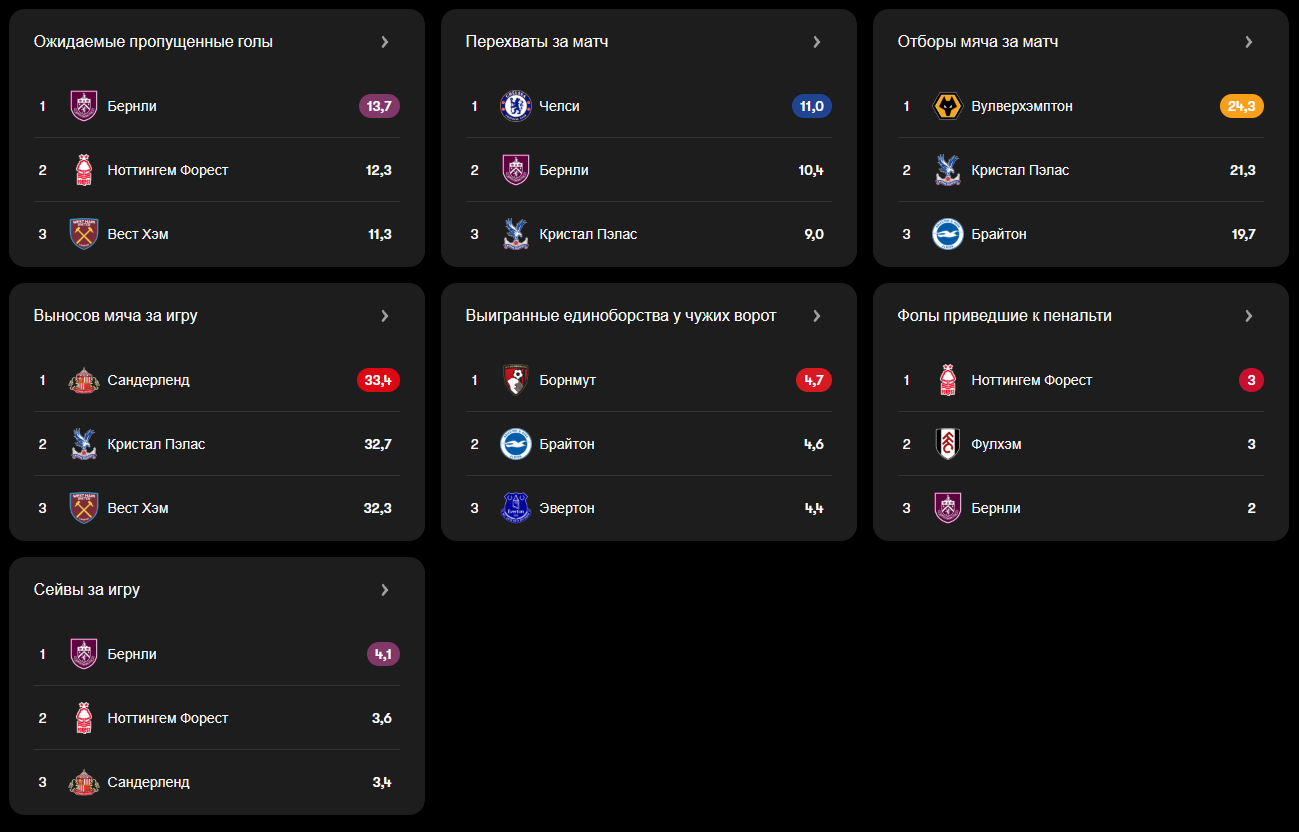Expand Сейвы за игру chevron arrow
The height and width of the screenshot is (832, 1299).
click(x=385, y=590)
